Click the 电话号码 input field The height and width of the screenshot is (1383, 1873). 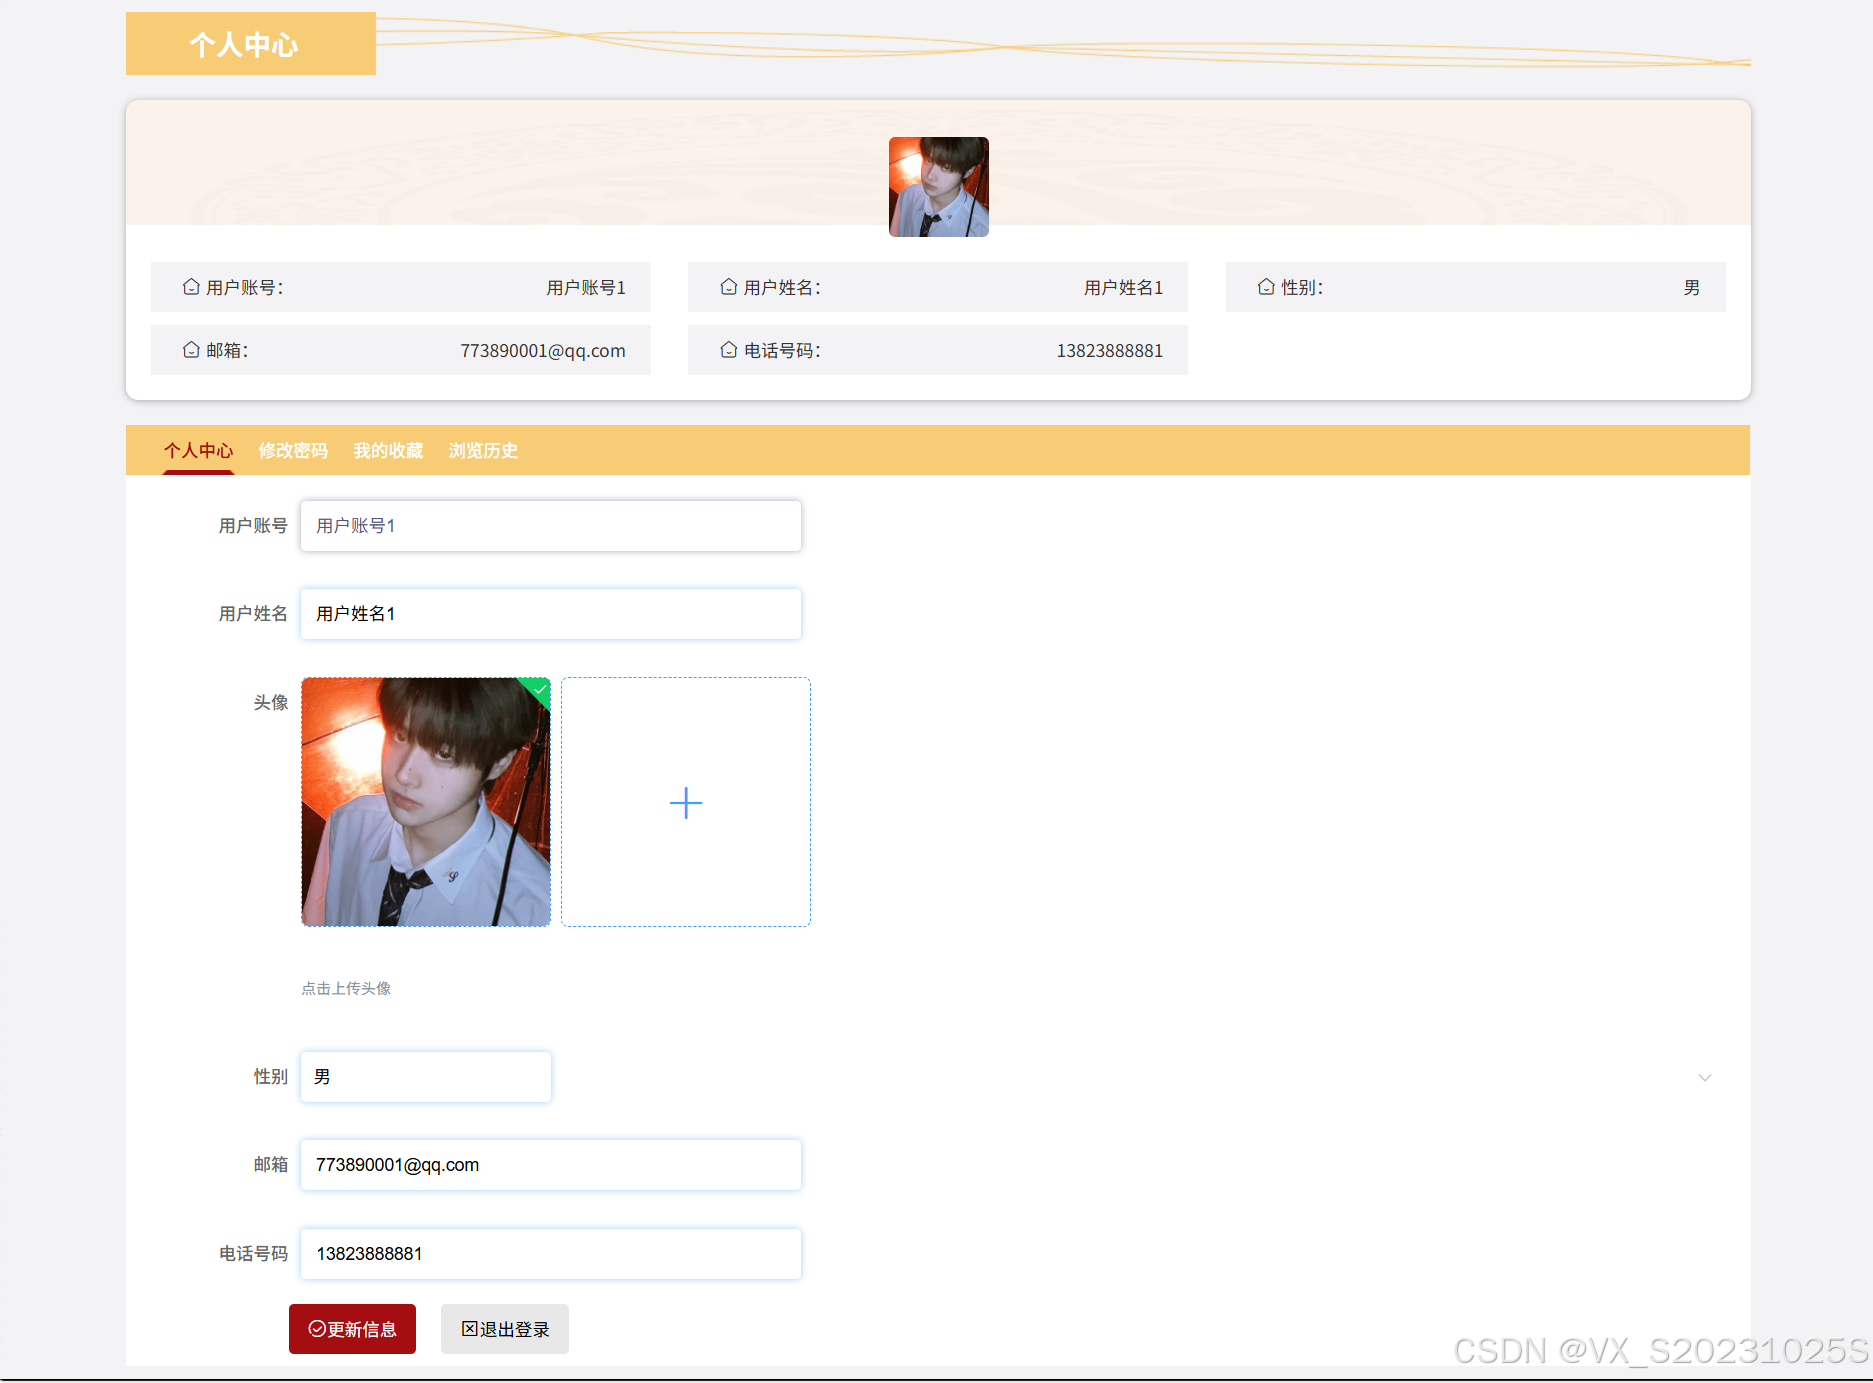coord(551,1254)
